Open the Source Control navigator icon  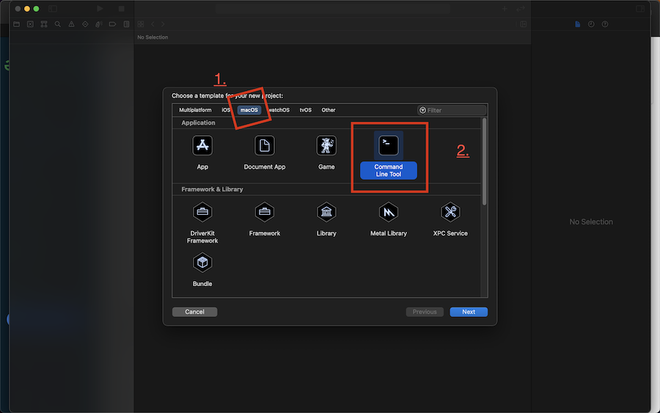(30, 24)
